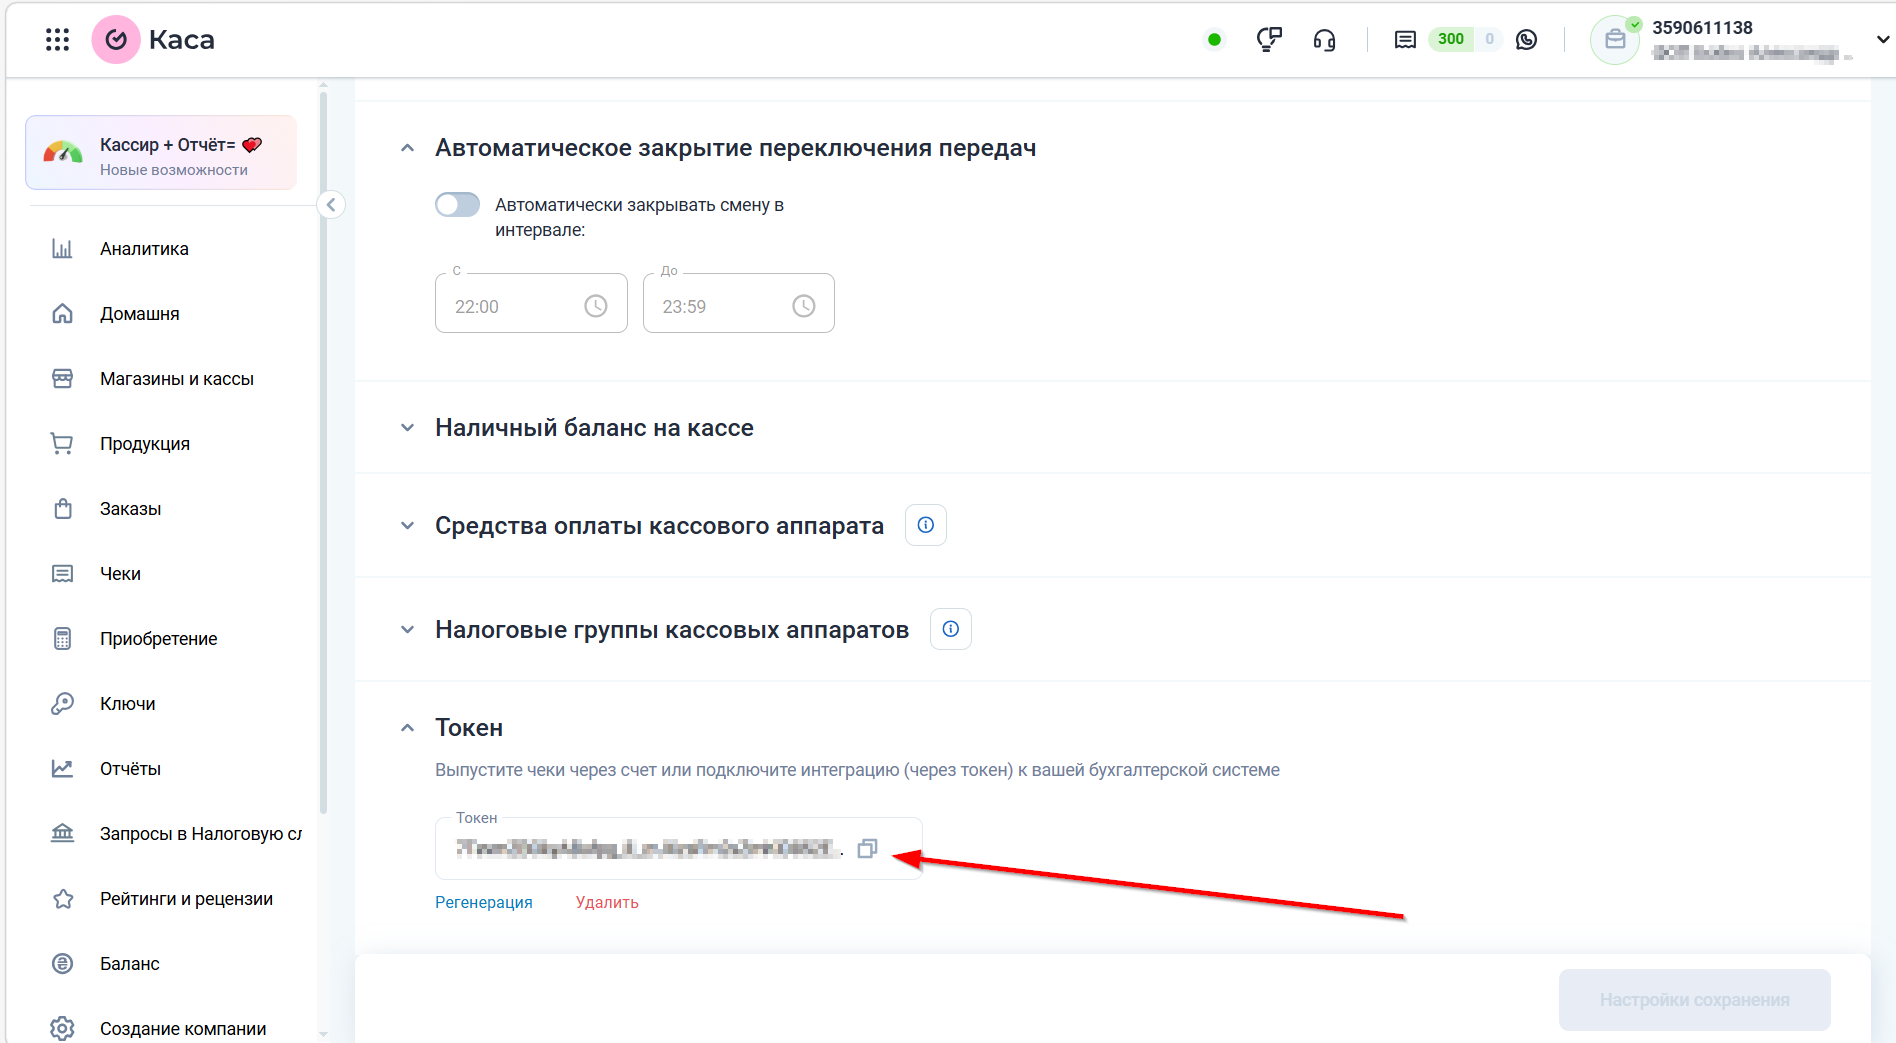Image resolution: width=1896 pixels, height=1043 pixels.
Task: Go to Магазины и кассы page
Action: pos(177,378)
